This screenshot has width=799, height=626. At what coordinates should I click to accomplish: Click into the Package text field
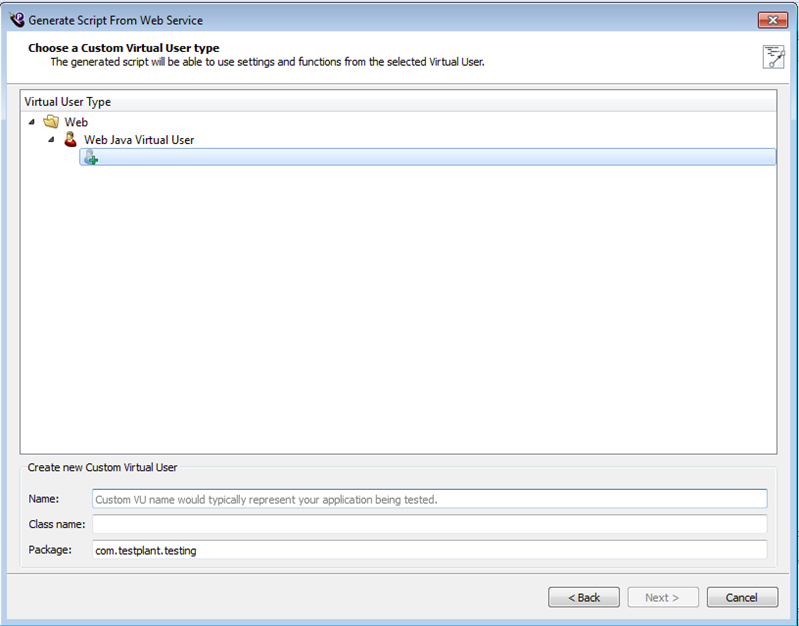[429, 550]
